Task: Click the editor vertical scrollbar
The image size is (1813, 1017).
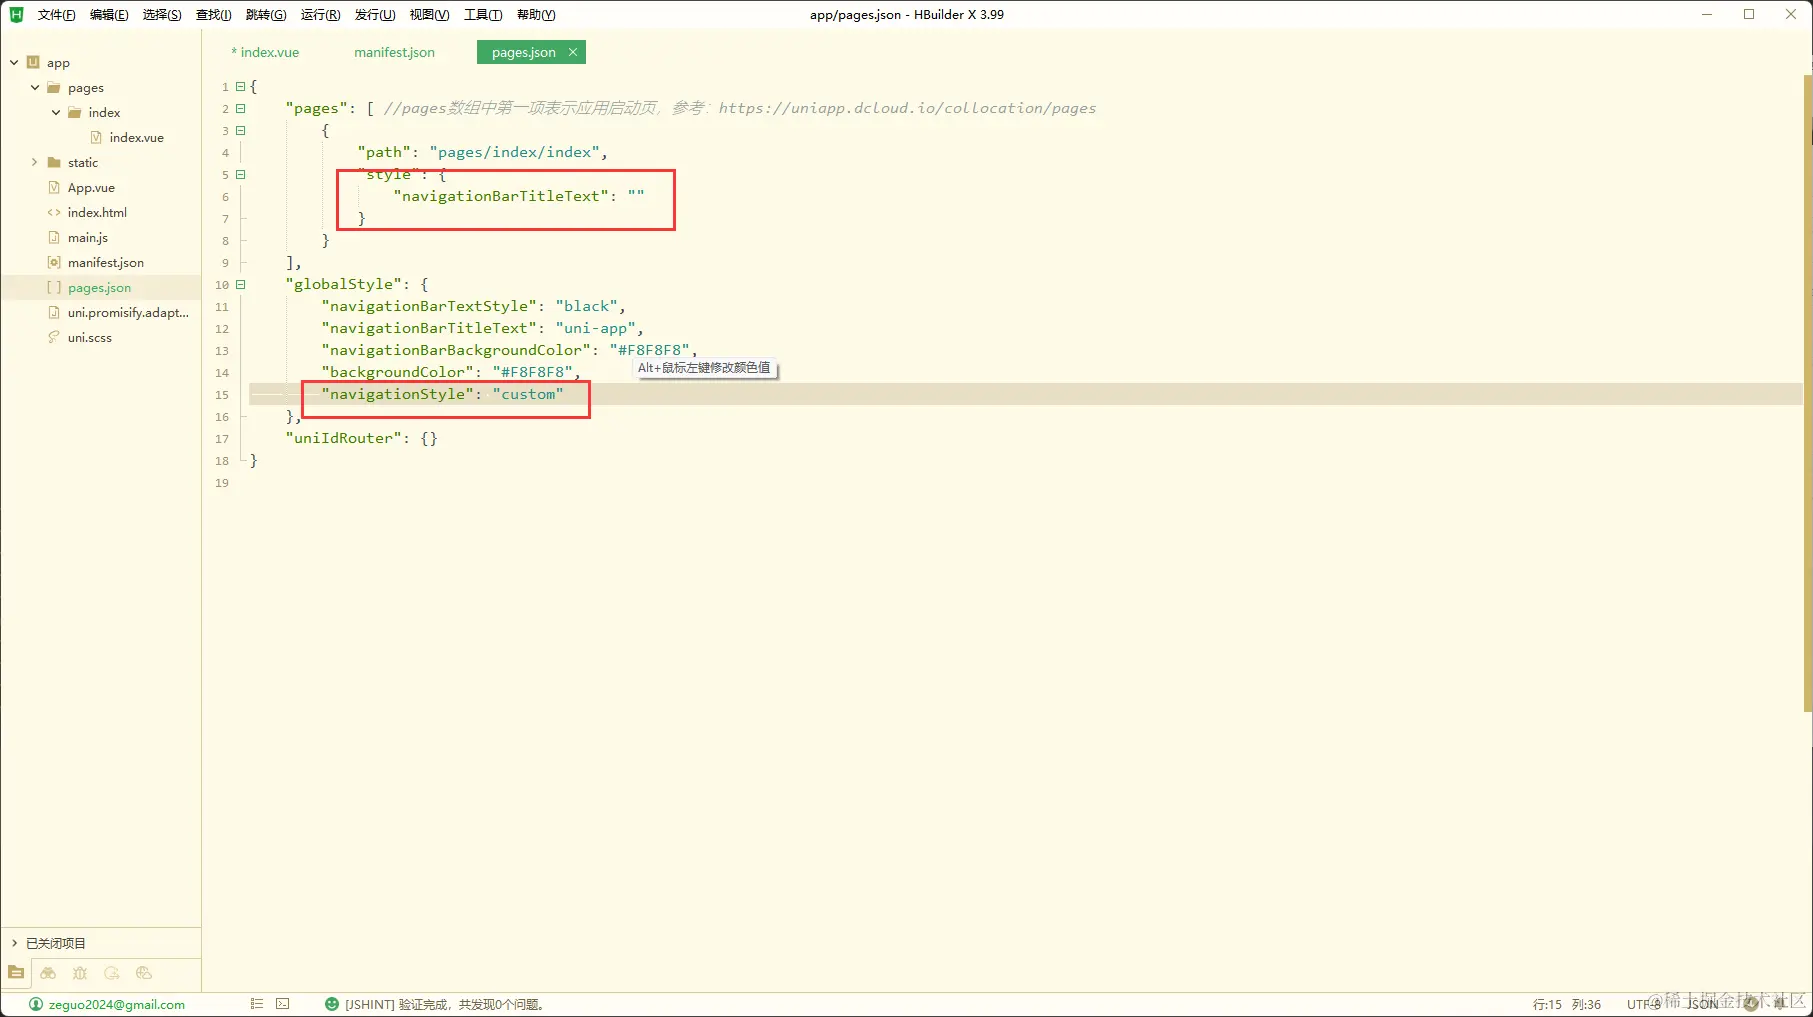Action: [x=1808, y=392]
